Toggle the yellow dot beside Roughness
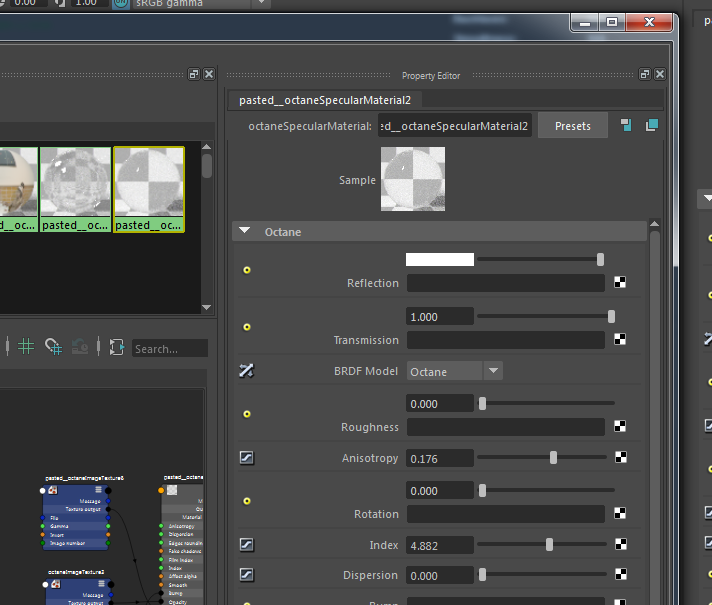The width and height of the screenshot is (712, 605). (x=247, y=414)
